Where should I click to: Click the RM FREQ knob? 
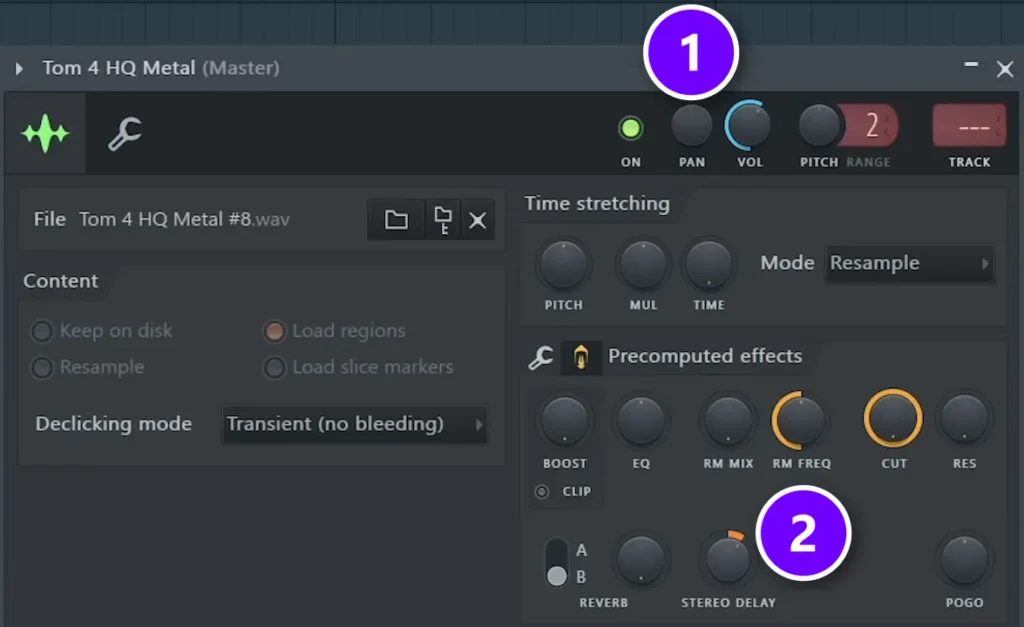click(x=800, y=420)
